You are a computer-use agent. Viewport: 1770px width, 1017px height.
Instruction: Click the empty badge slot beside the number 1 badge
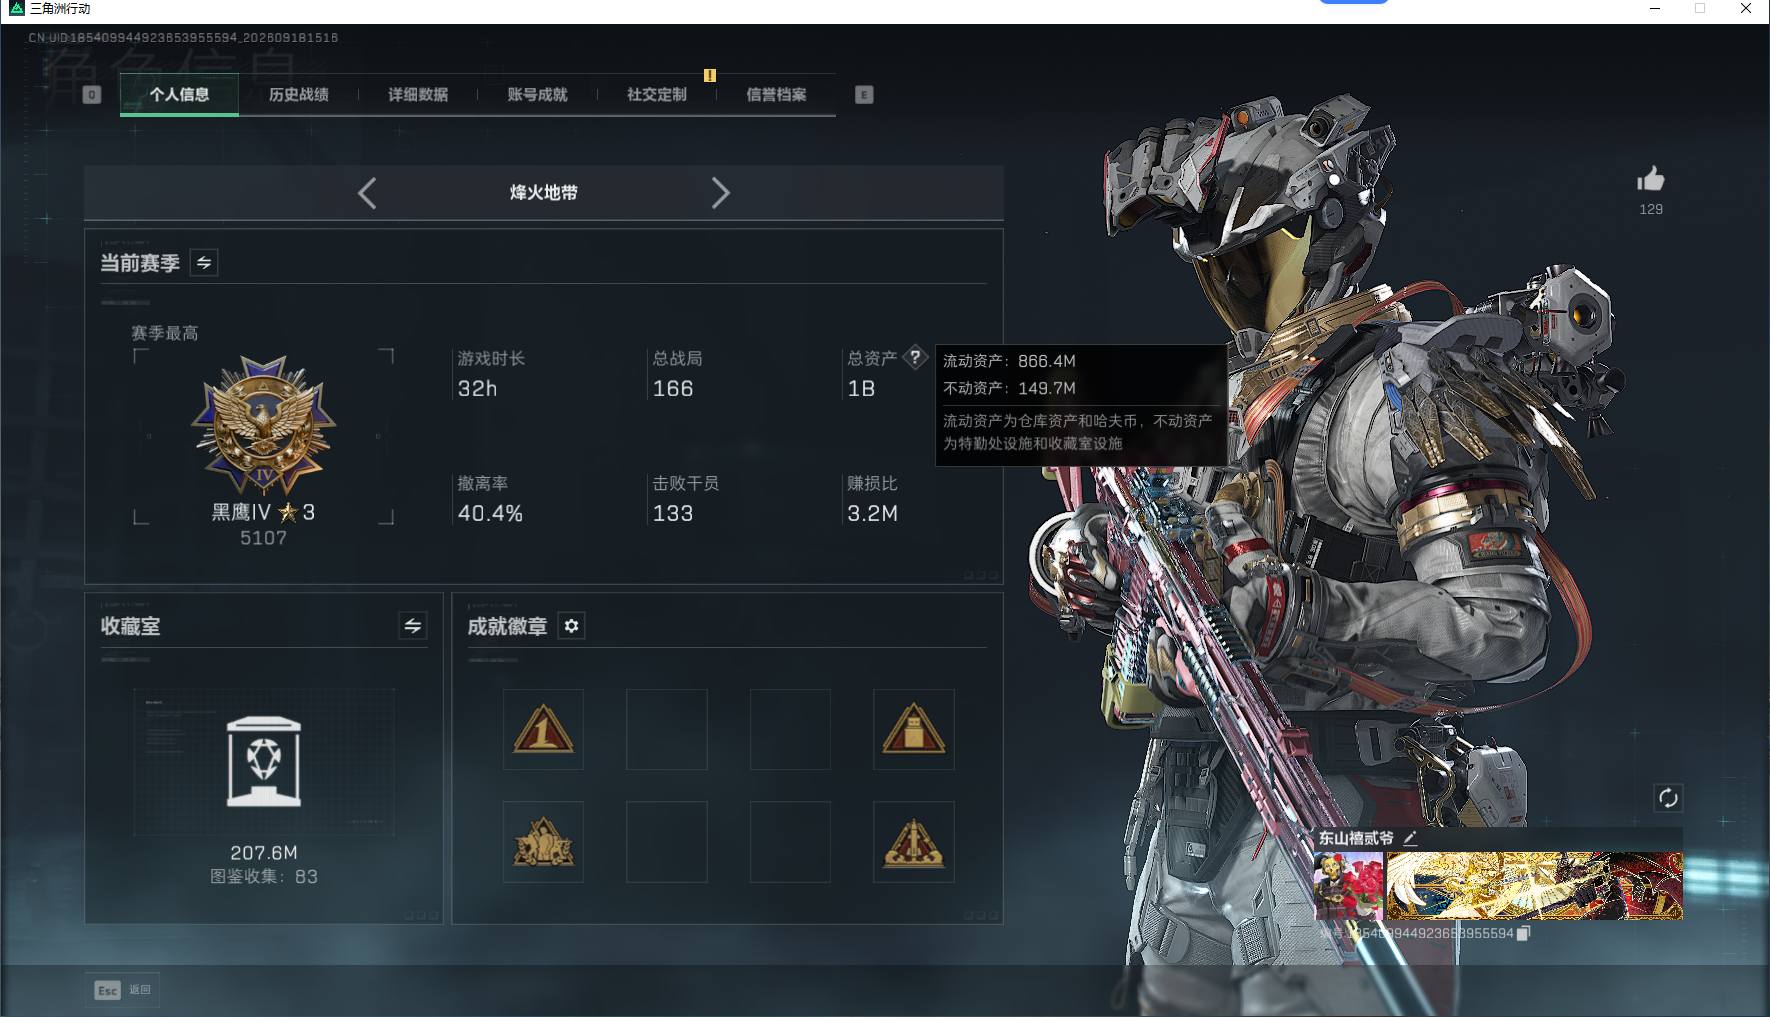coord(667,729)
